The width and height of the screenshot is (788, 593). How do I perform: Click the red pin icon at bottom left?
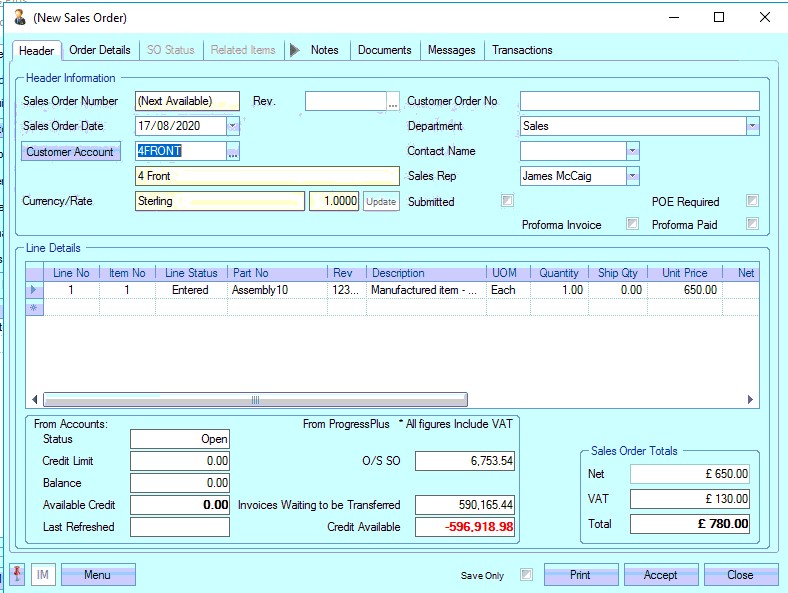(18, 575)
